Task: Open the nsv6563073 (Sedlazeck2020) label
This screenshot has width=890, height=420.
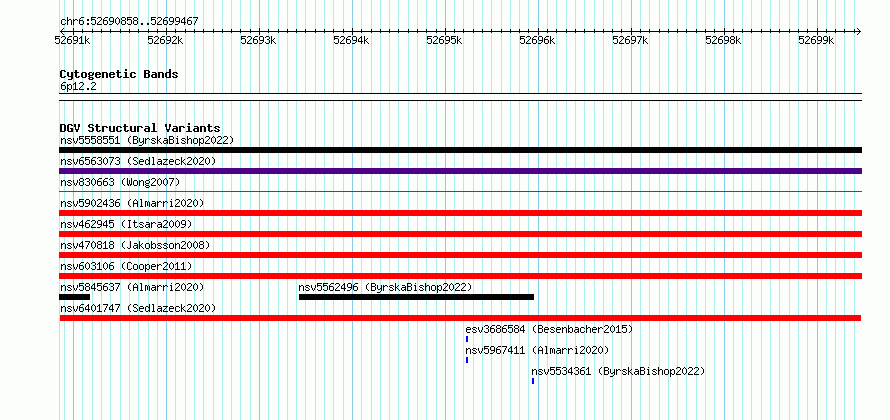Action: (138, 161)
